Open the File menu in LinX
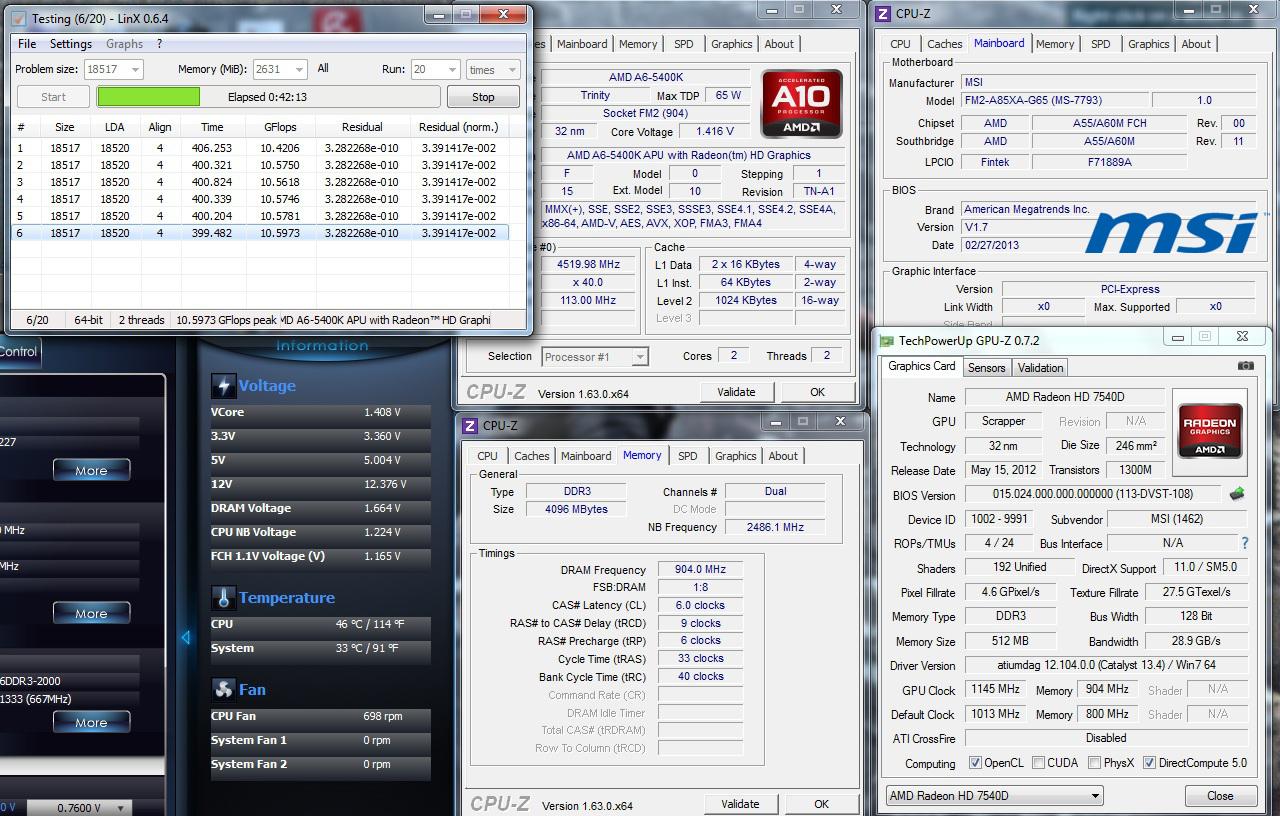Image resolution: width=1280 pixels, height=816 pixels. click(x=27, y=44)
